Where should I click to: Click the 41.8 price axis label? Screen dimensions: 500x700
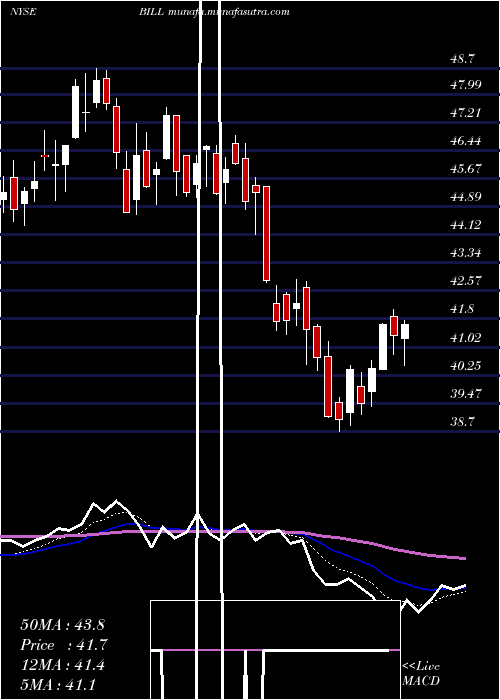pyautogui.click(x=462, y=309)
